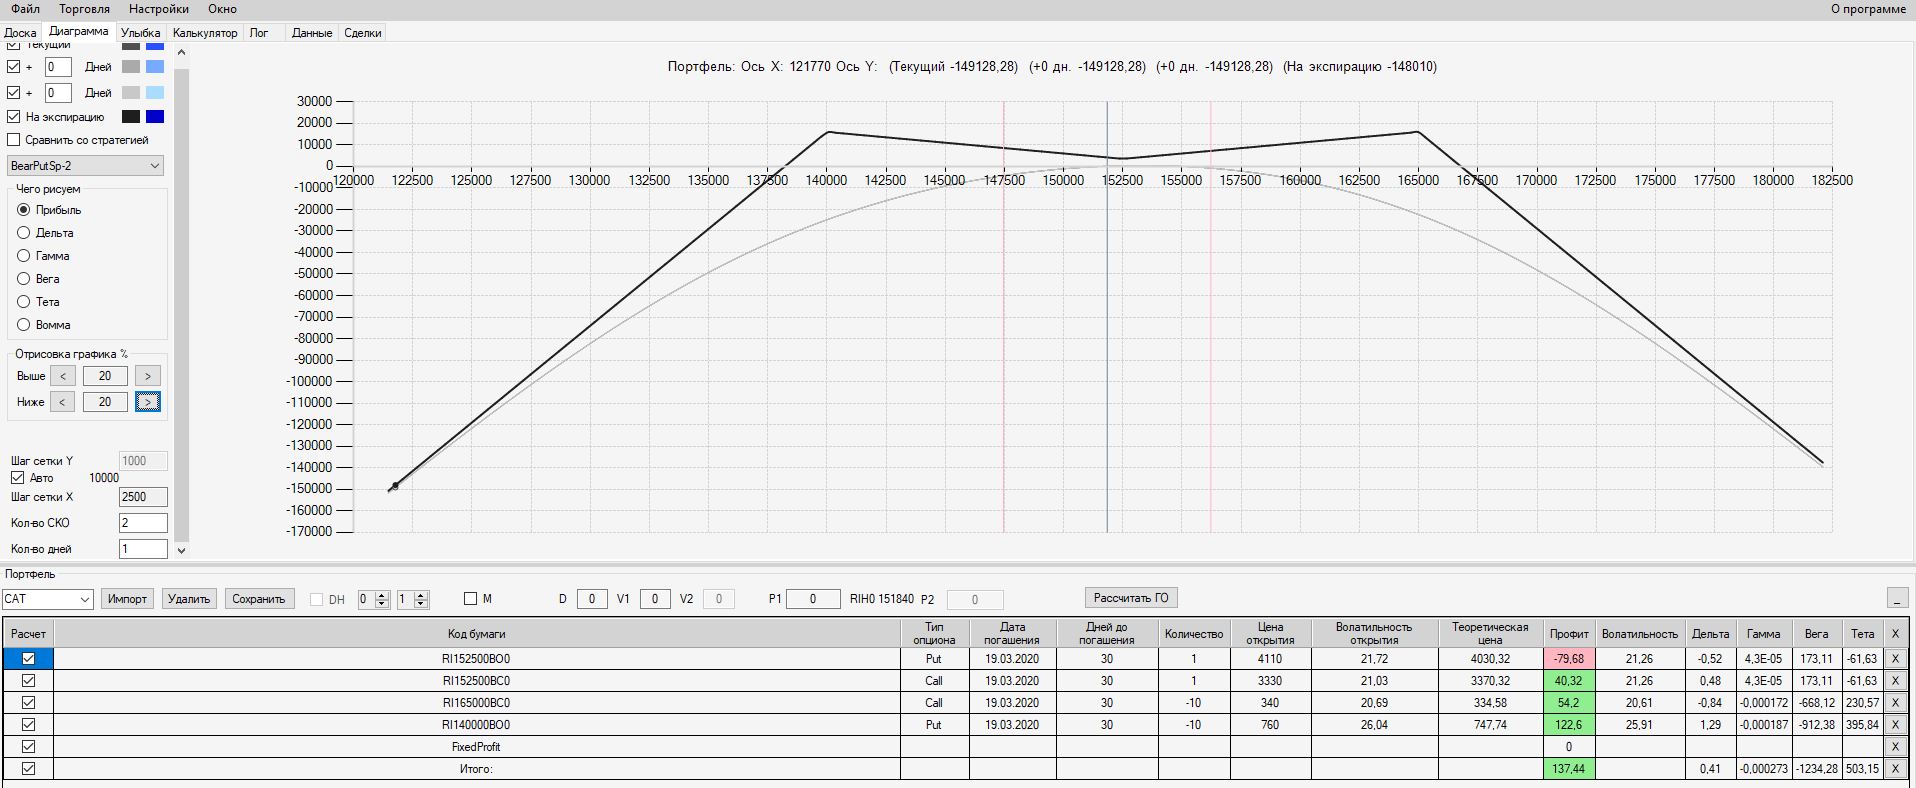Viewport: 1916px width, 788px height.
Task: Decrease the Ниже percent with left arrow
Action: pyautogui.click(x=62, y=402)
